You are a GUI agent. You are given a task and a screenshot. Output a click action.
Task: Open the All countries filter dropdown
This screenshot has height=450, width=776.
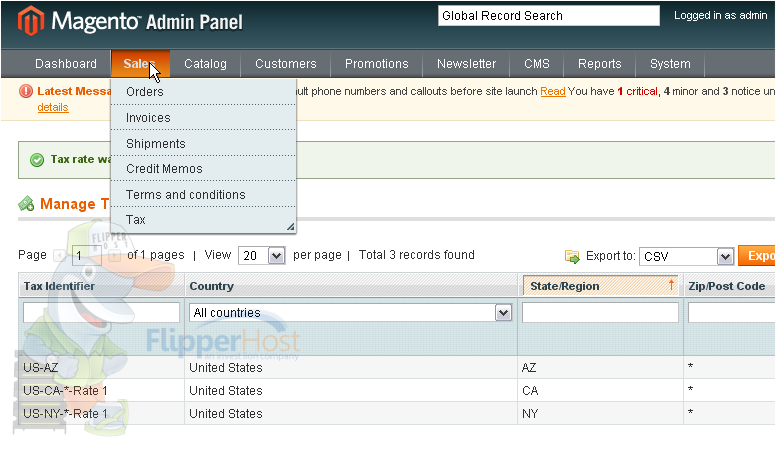(350, 312)
